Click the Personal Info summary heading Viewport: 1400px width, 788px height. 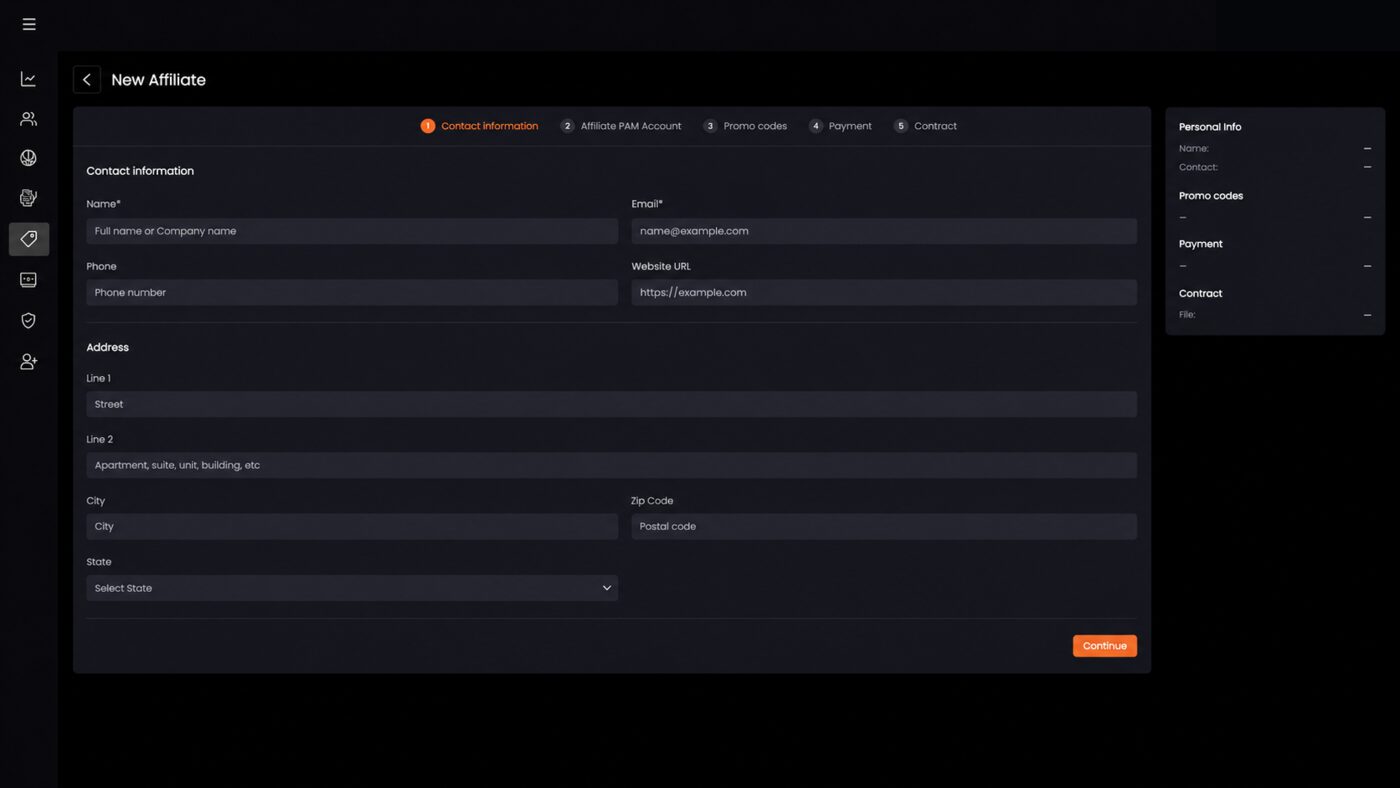click(1210, 127)
